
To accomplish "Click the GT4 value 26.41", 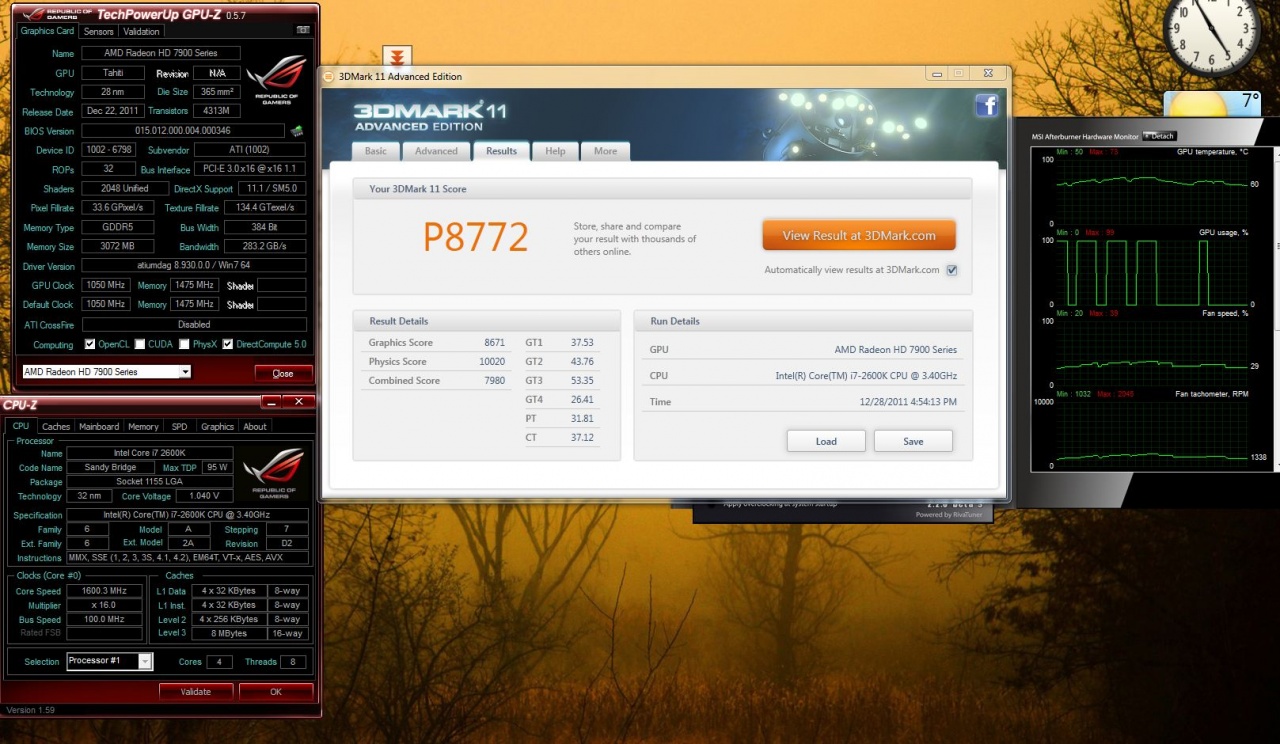I will click(x=581, y=399).
